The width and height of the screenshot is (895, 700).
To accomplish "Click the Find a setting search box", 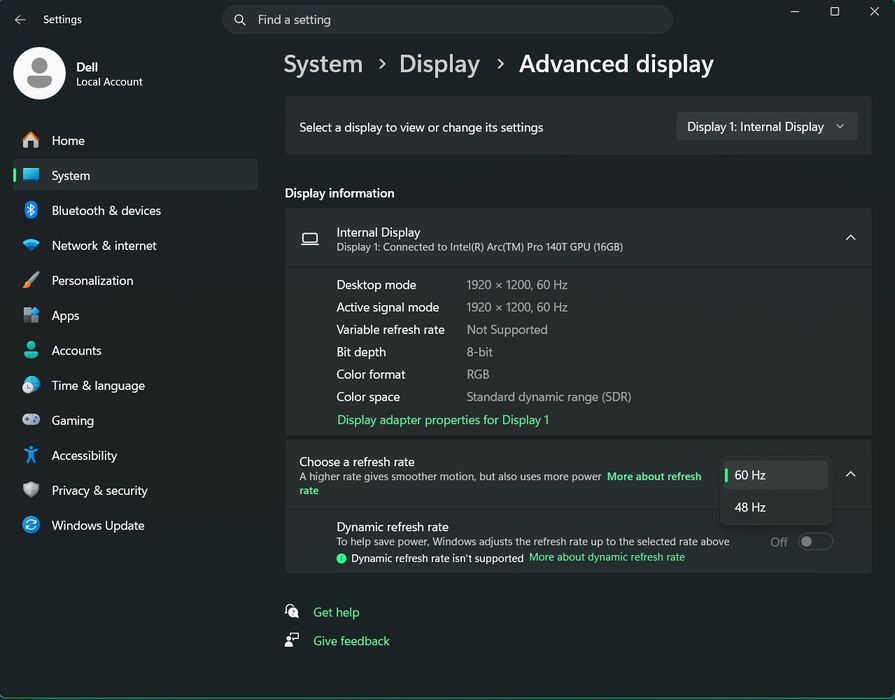I will coord(447,20).
